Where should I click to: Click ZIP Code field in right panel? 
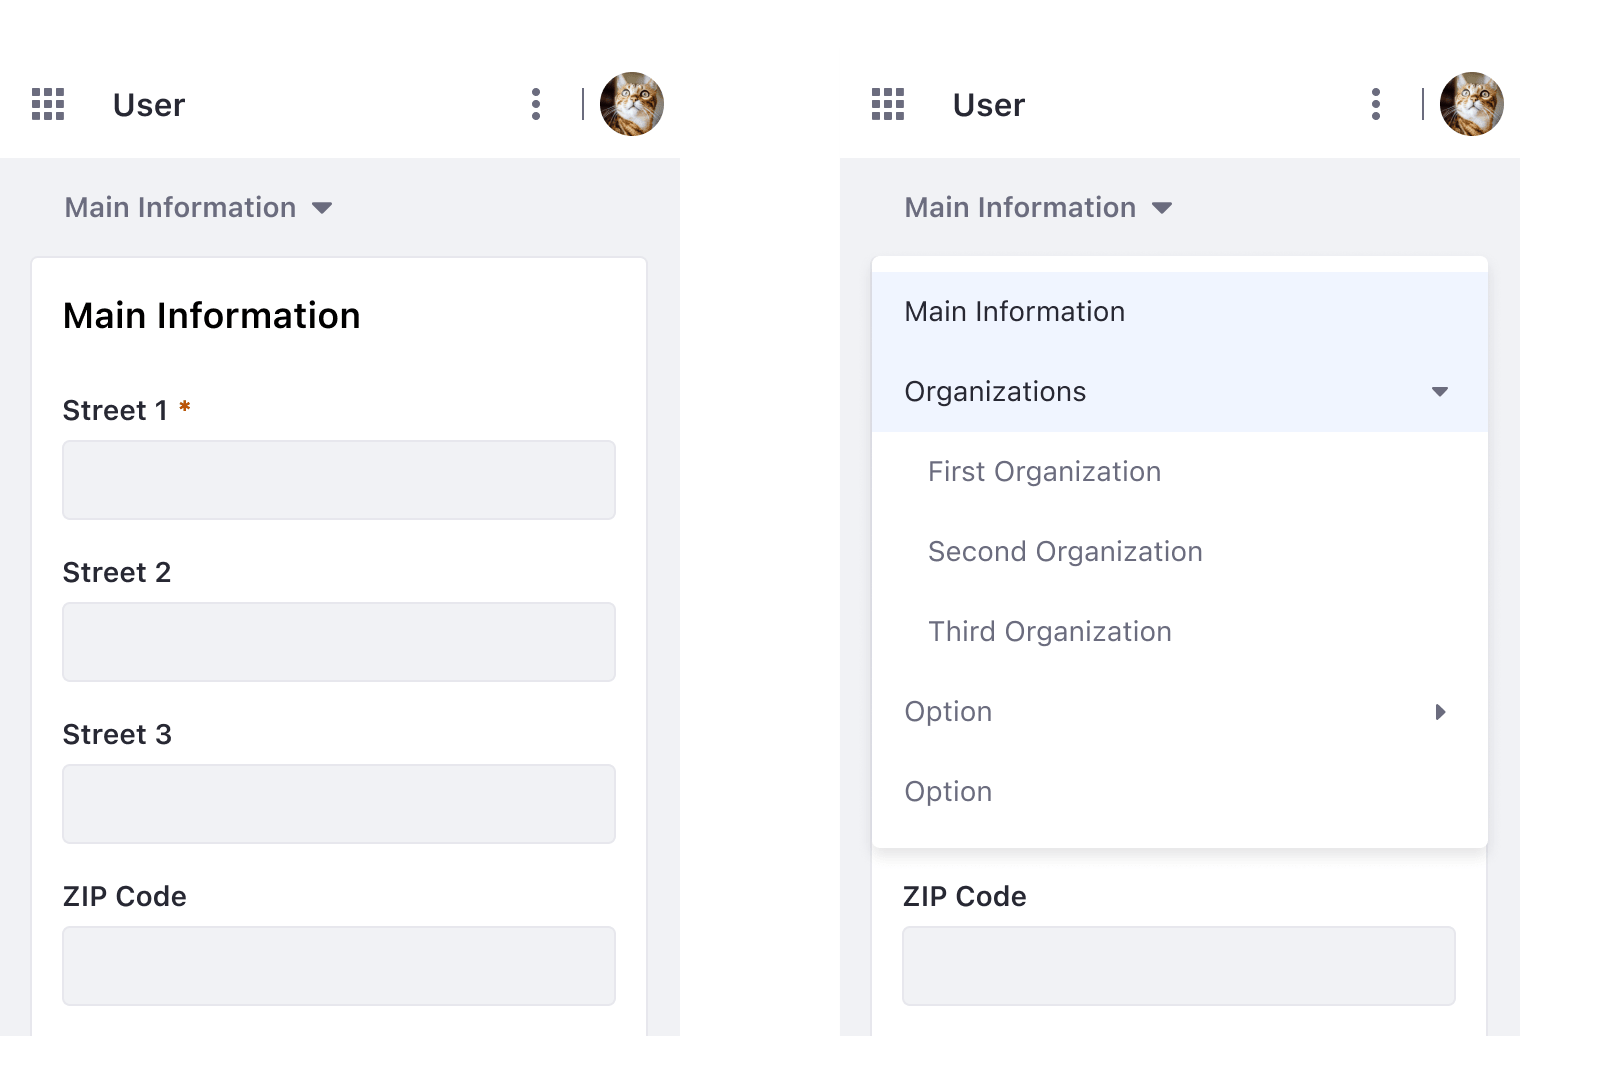tap(1179, 966)
